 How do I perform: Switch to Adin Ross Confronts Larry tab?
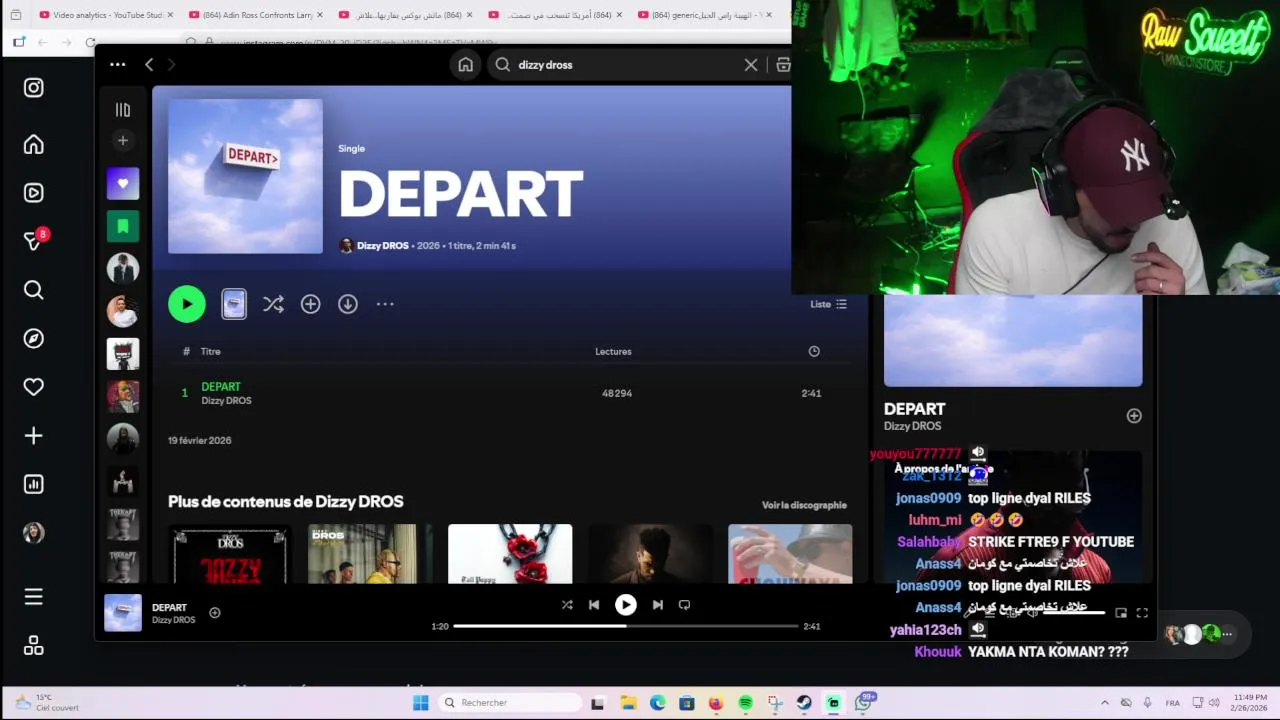click(255, 15)
